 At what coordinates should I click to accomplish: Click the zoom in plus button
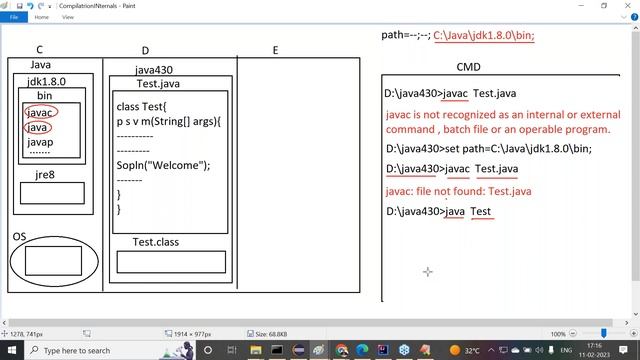tap(633, 333)
